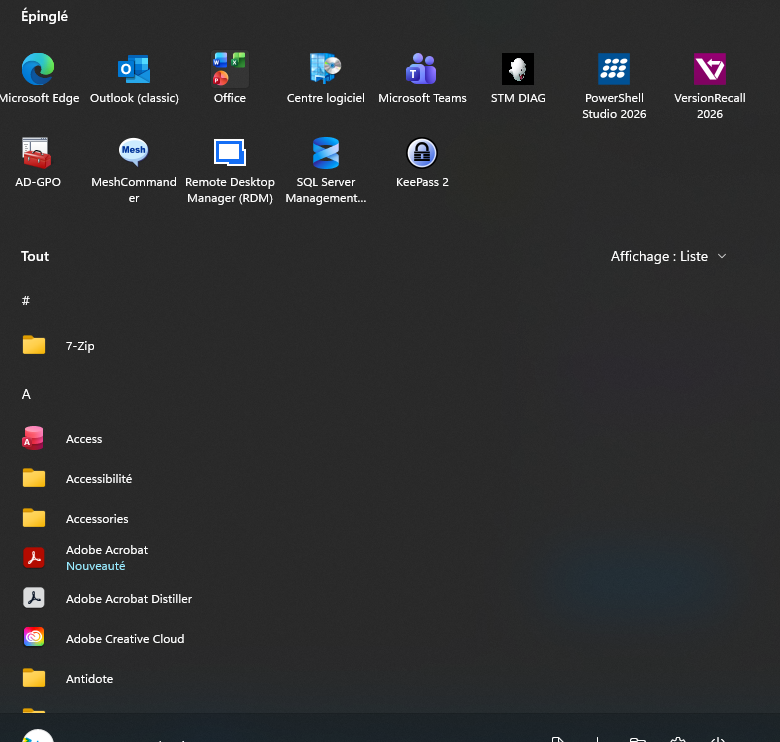Open Adobe Acrobat Distiller
780x742 pixels.
[107, 599]
